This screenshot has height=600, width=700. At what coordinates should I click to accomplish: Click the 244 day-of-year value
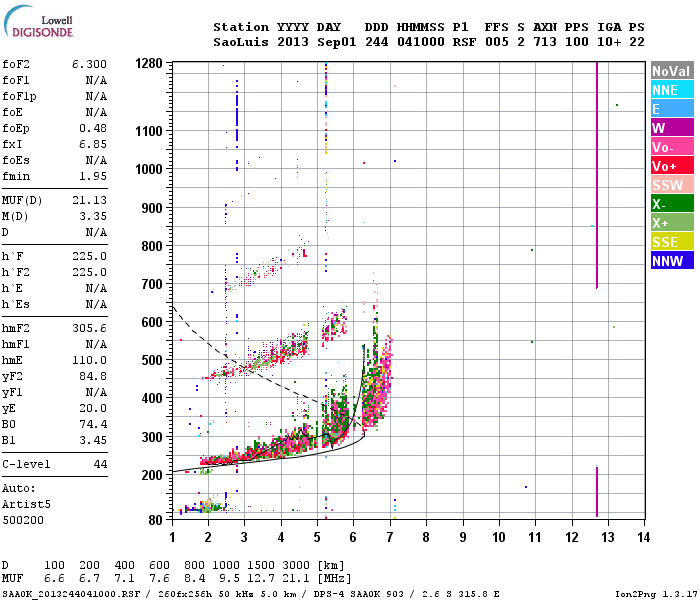[x=376, y=42]
